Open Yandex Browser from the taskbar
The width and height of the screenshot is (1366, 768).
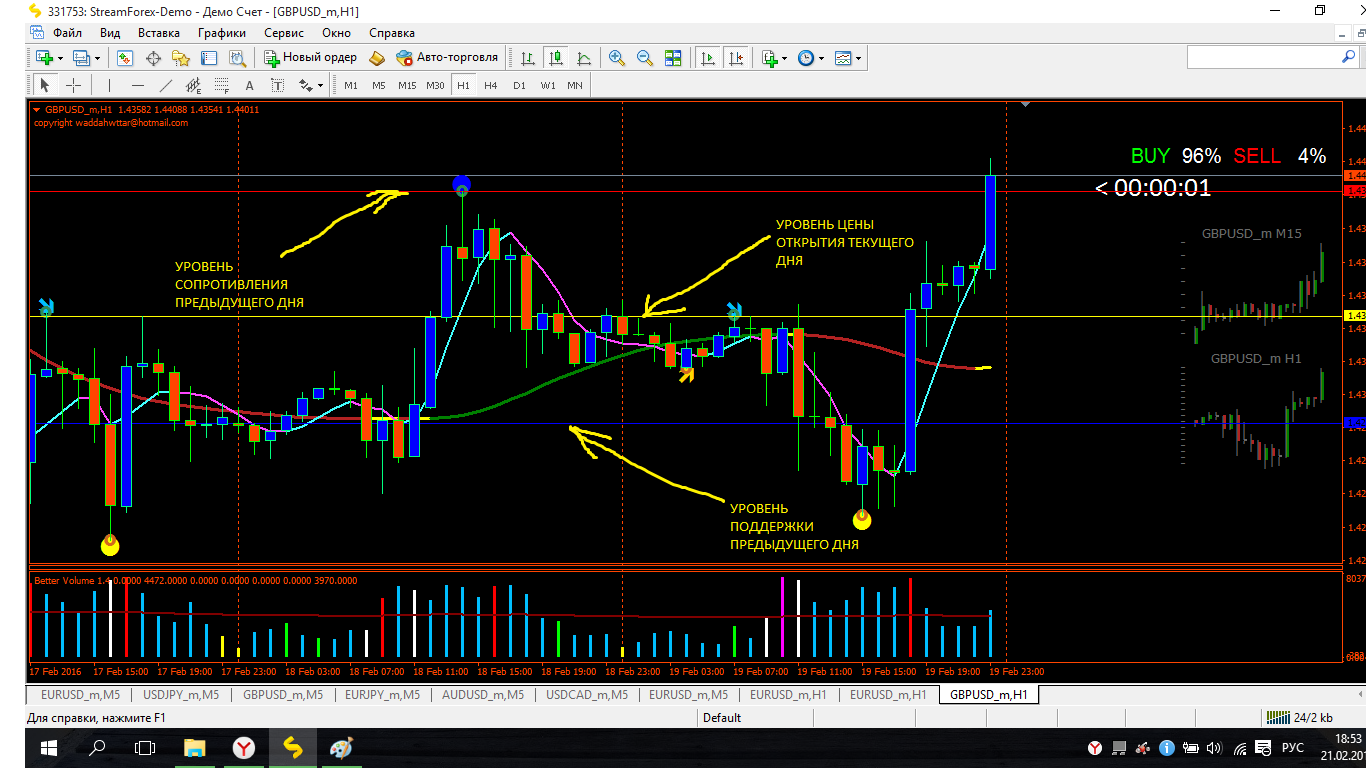[244, 747]
